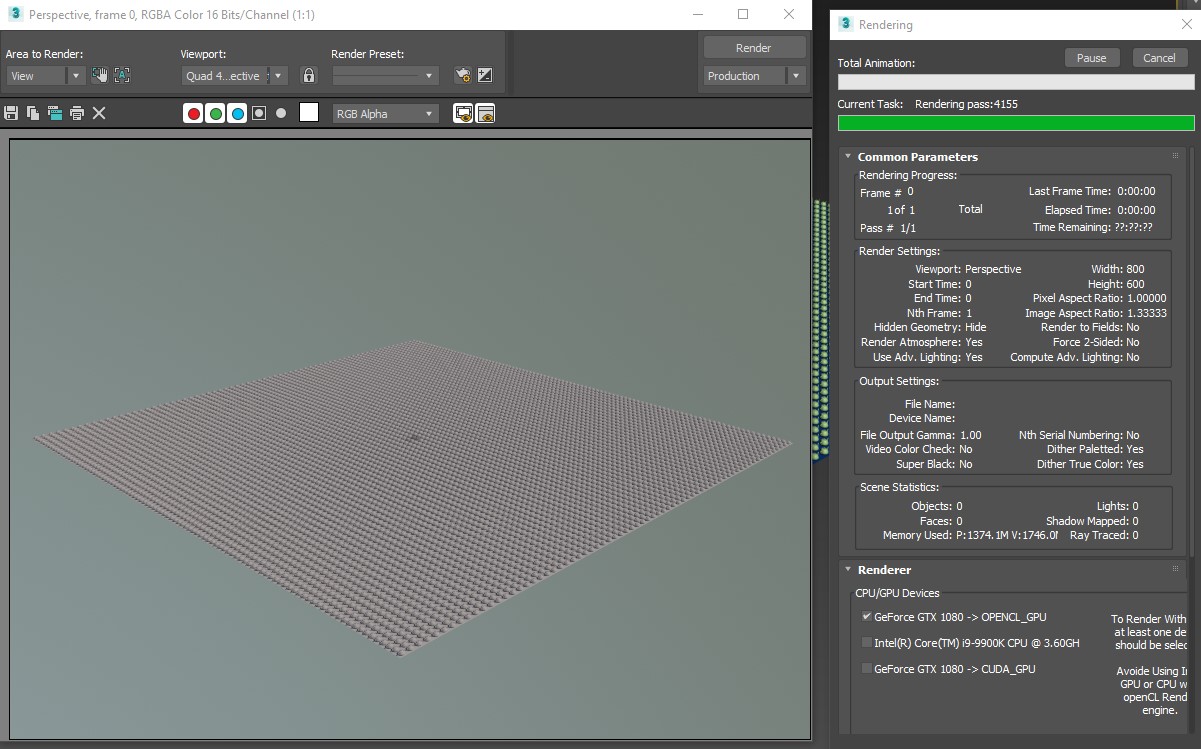Clear the render with the X icon
1201x749 pixels.
(99, 113)
